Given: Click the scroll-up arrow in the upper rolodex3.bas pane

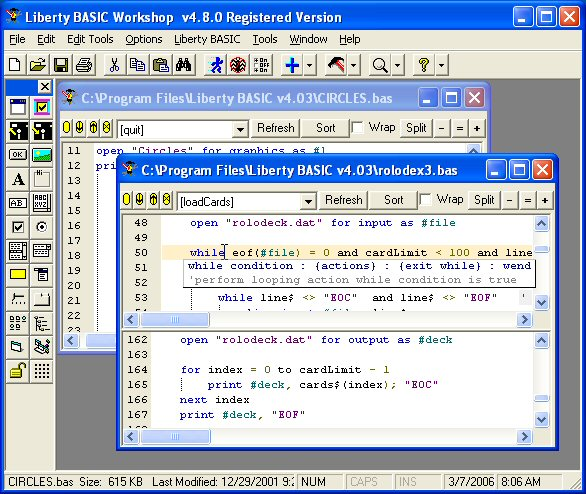Looking at the screenshot, I should coord(542,223).
